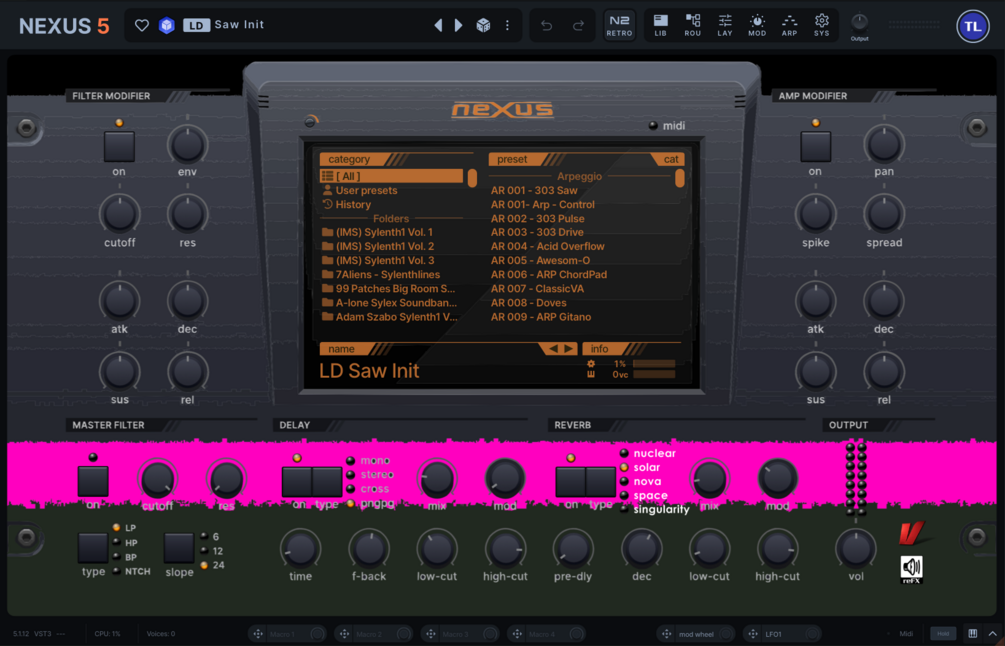Screen dimensions: 1005x646
Task: Click the Macro 4 drag handle icon
Action: tap(517, 634)
